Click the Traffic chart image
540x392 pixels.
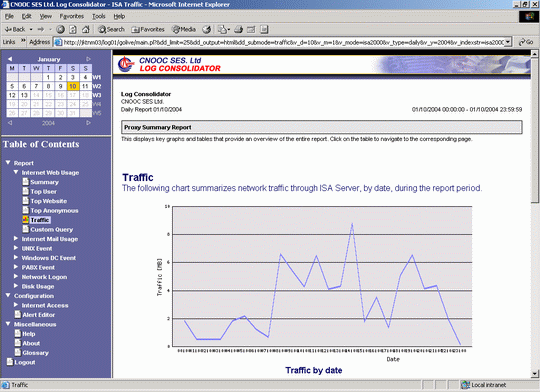(x=314, y=283)
